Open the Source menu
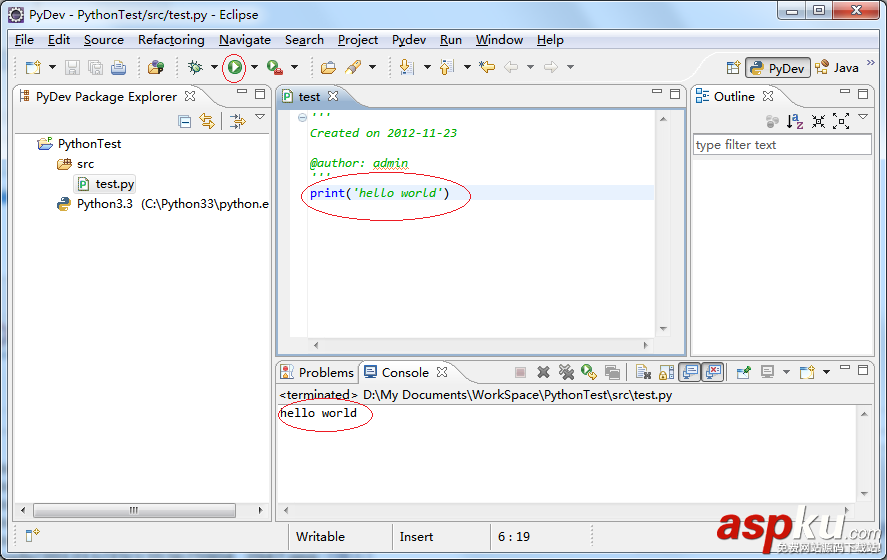 click(104, 40)
